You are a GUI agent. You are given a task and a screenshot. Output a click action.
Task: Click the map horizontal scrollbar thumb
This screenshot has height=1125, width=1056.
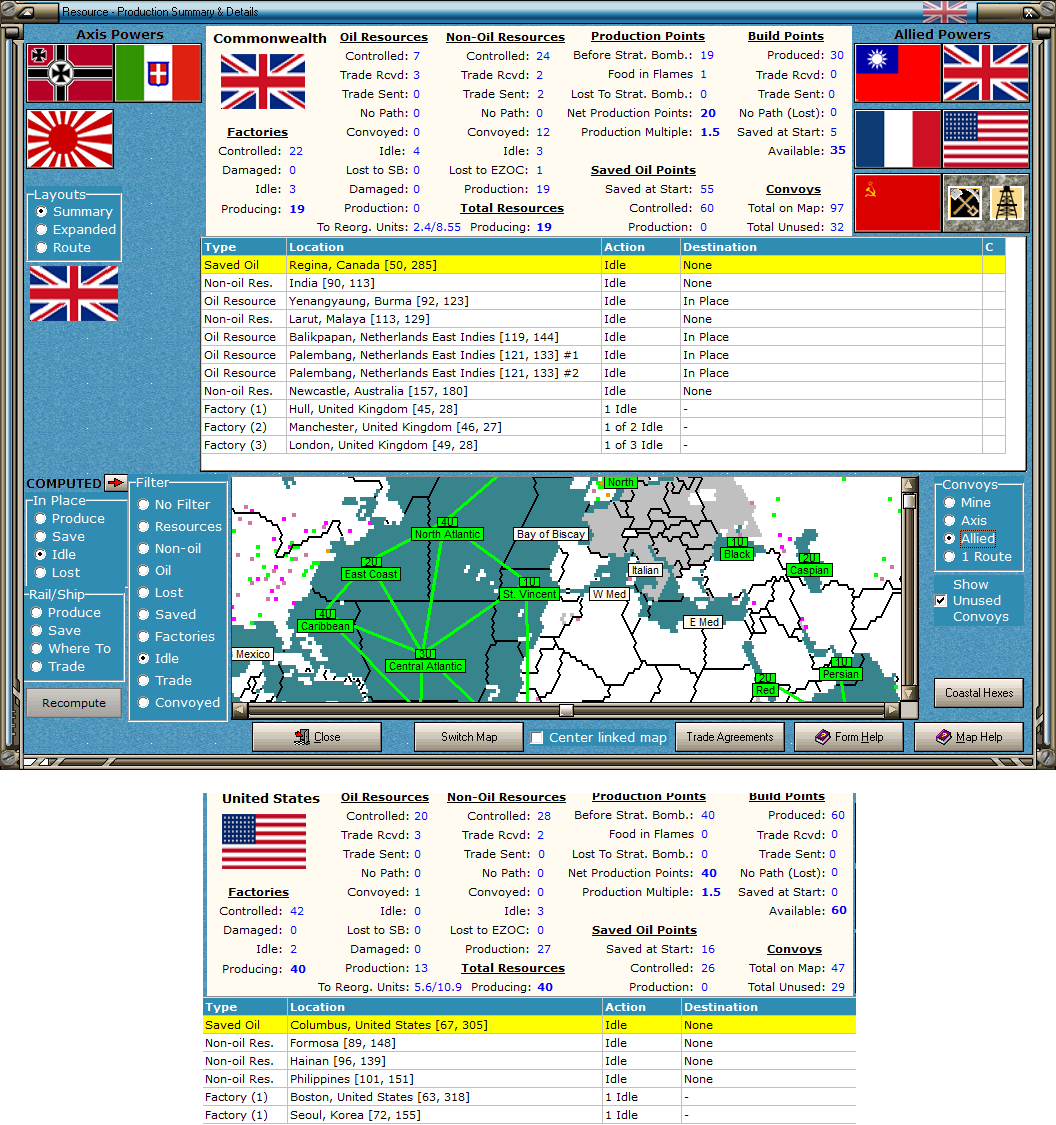pos(566,710)
